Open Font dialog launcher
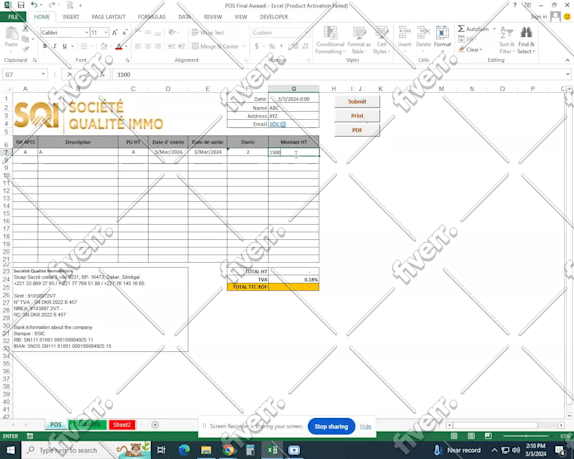This screenshot has height=459, width=574. coord(127,60)
